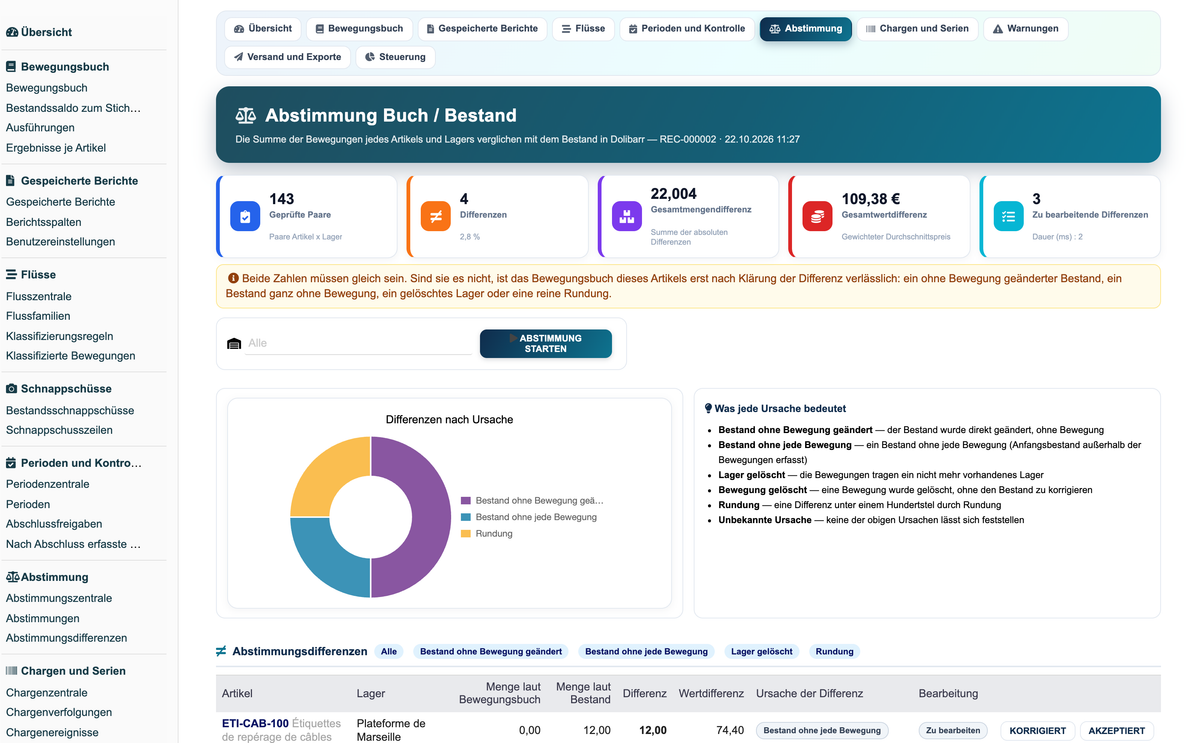Open Schnappschusszeilen sidebar link
Image resolution: width=1200 pixels, height=743 pixels.
[59, 430]
